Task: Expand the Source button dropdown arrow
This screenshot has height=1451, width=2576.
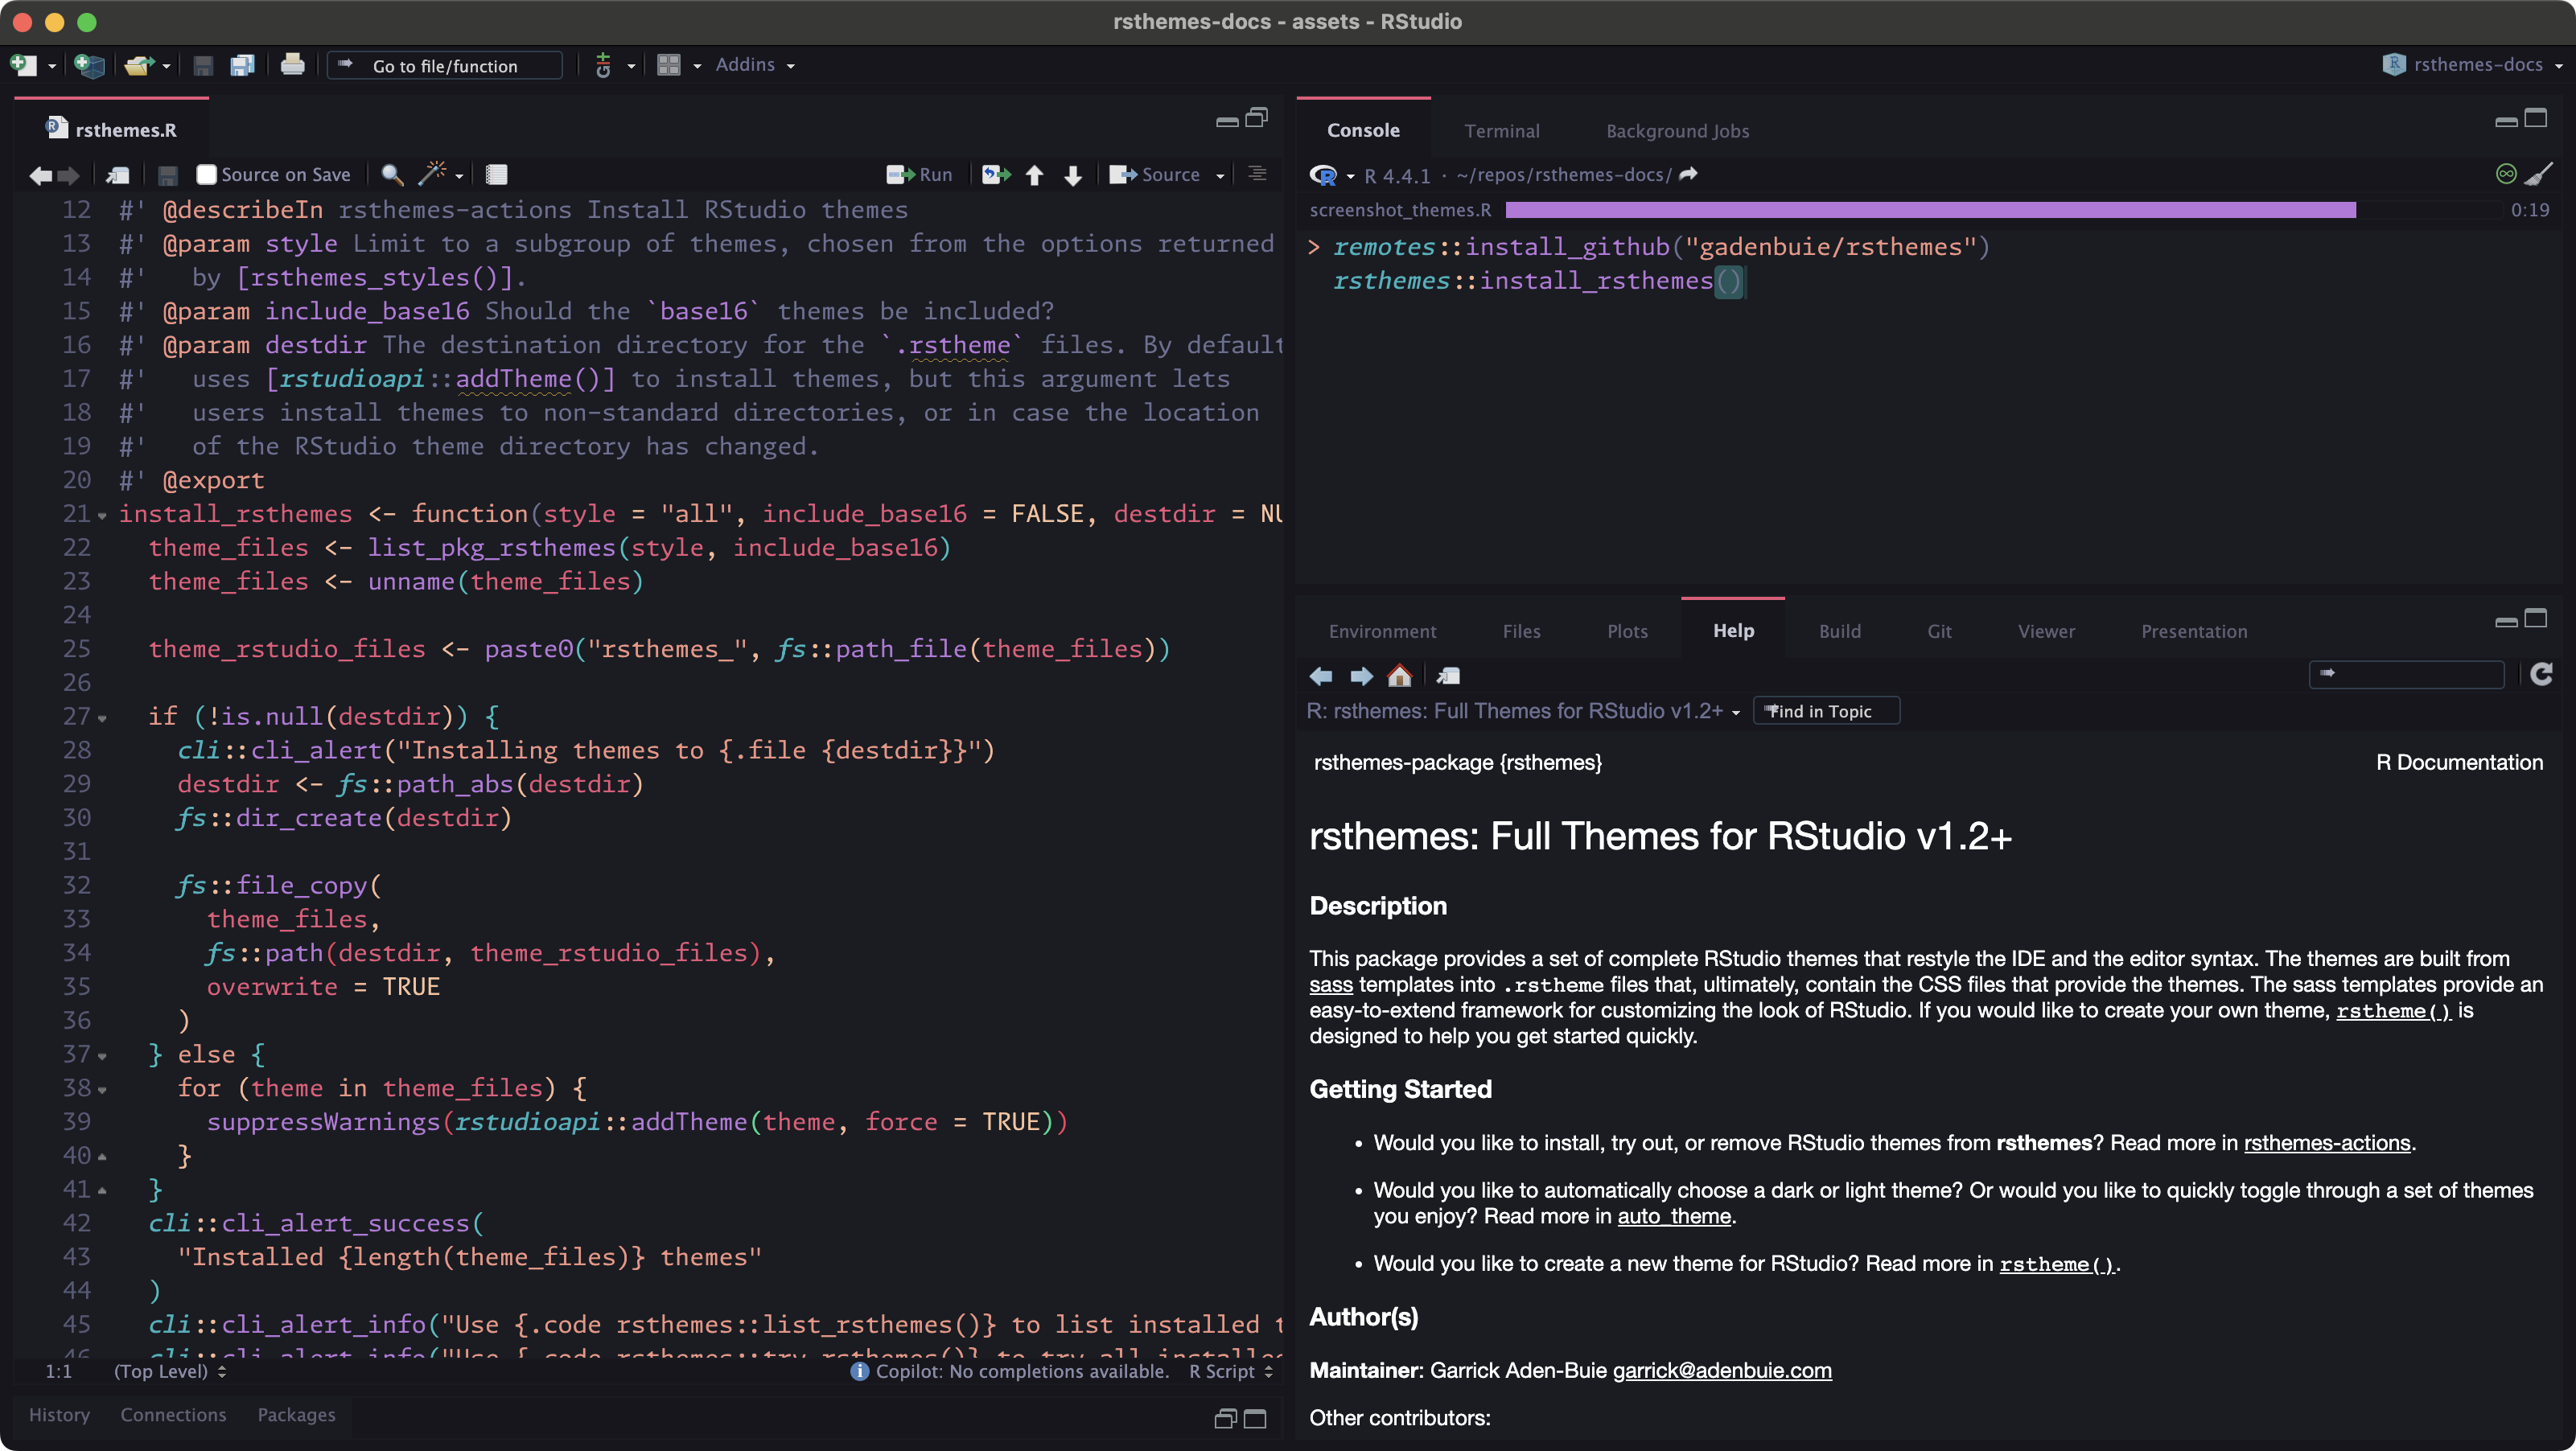Action: 1220,175
